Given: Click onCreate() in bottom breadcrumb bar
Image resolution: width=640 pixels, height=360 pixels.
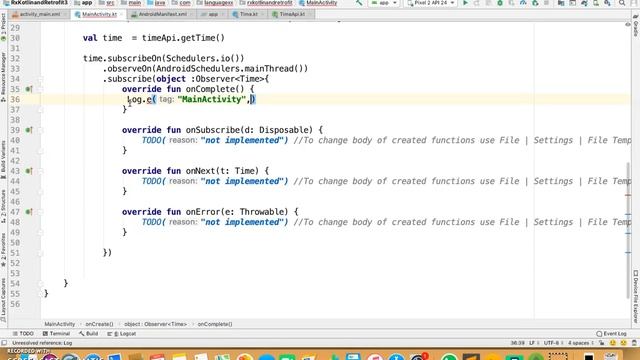Looking at the screenshot, I should [x=99, y=324].
